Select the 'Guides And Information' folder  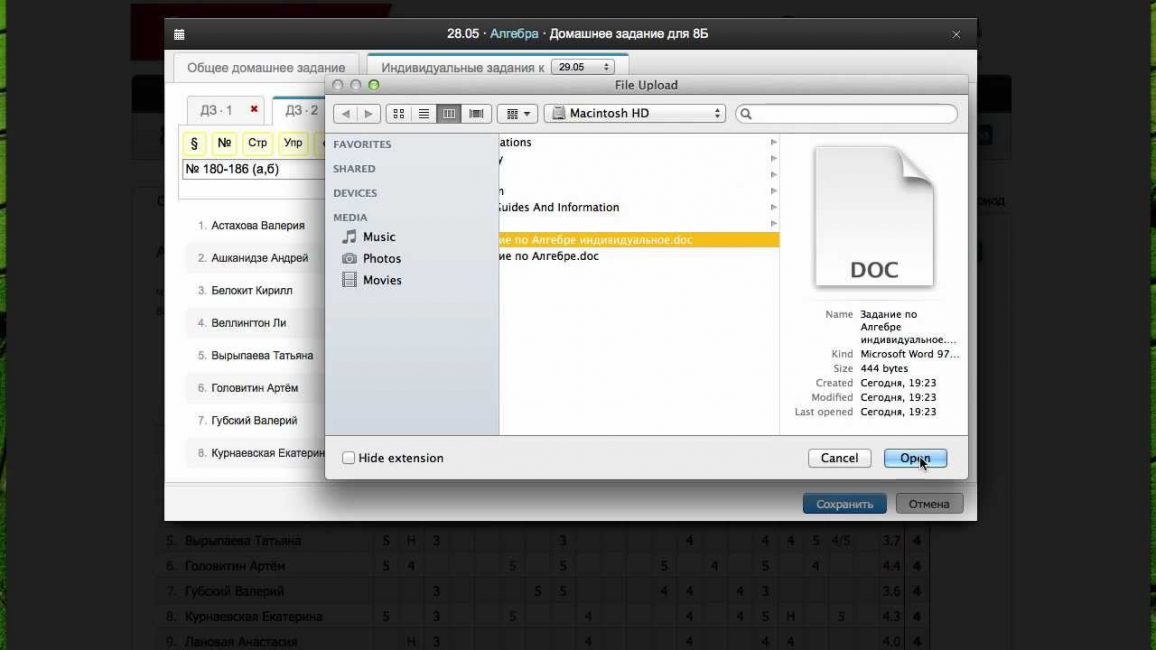pos(638,207)
